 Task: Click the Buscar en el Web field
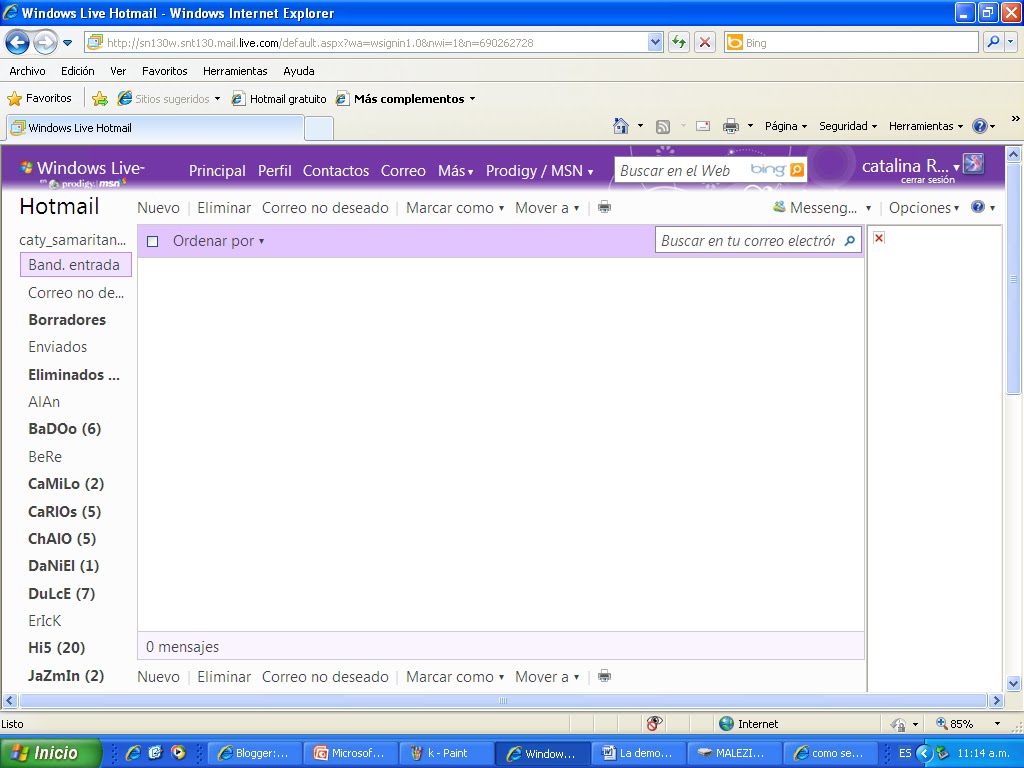pos(679,170)
